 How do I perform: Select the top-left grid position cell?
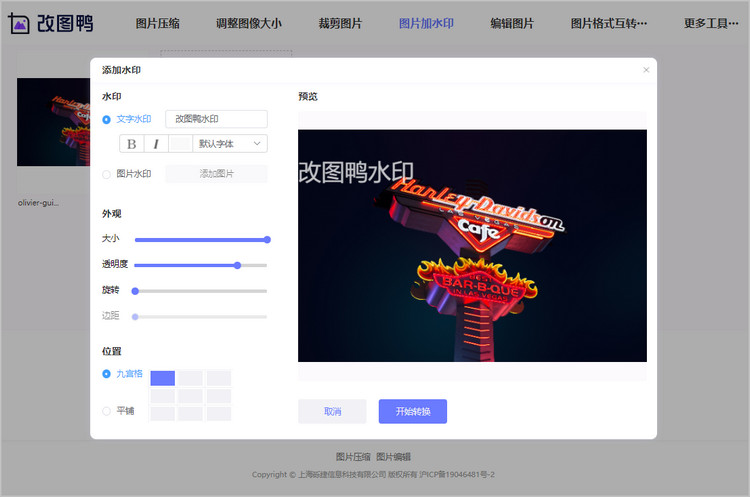click(163, 378)
